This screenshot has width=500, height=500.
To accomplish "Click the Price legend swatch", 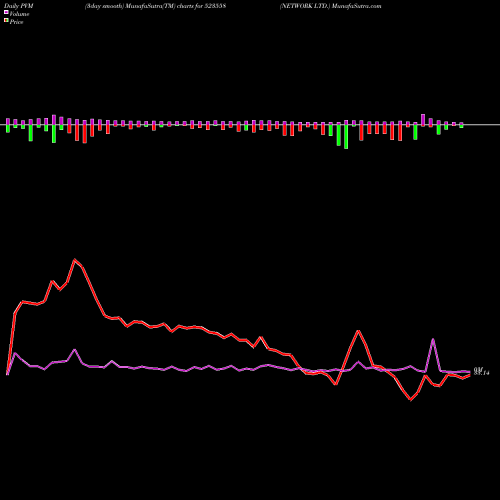I will [6, 21].
